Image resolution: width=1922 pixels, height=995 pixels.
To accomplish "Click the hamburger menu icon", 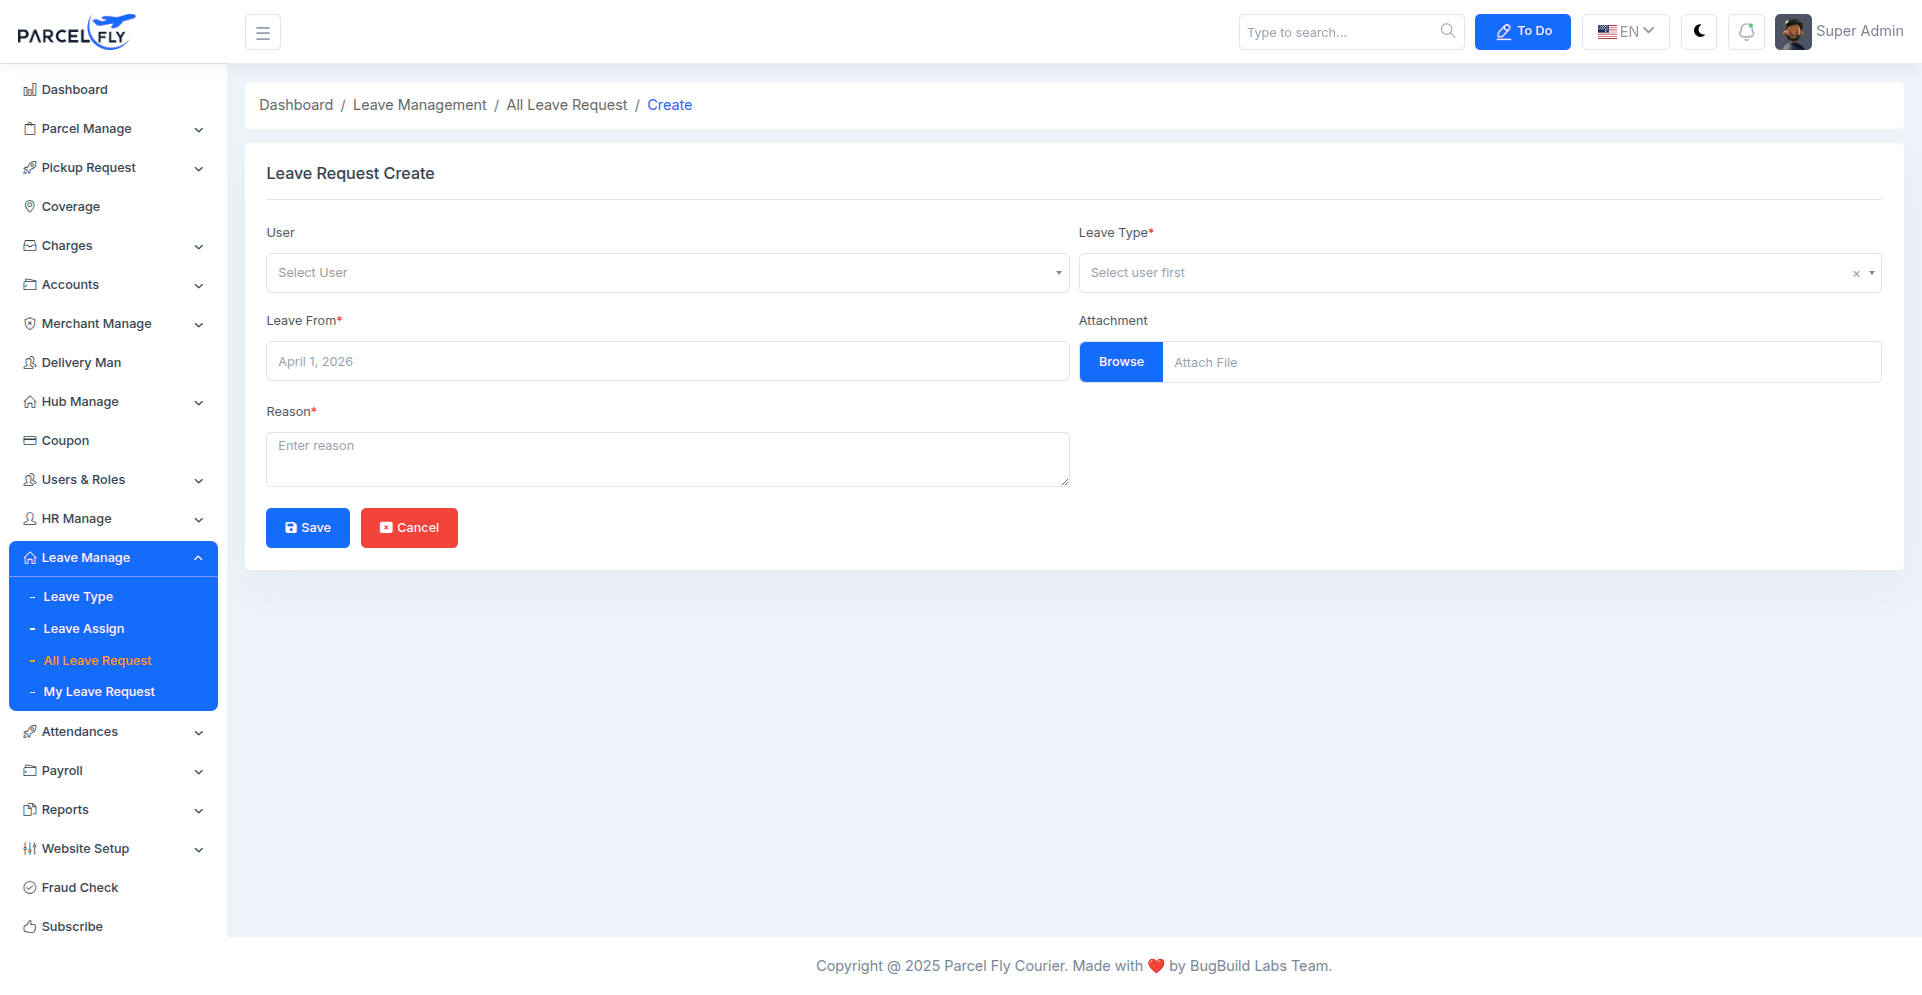I will (x=262, y=31).
